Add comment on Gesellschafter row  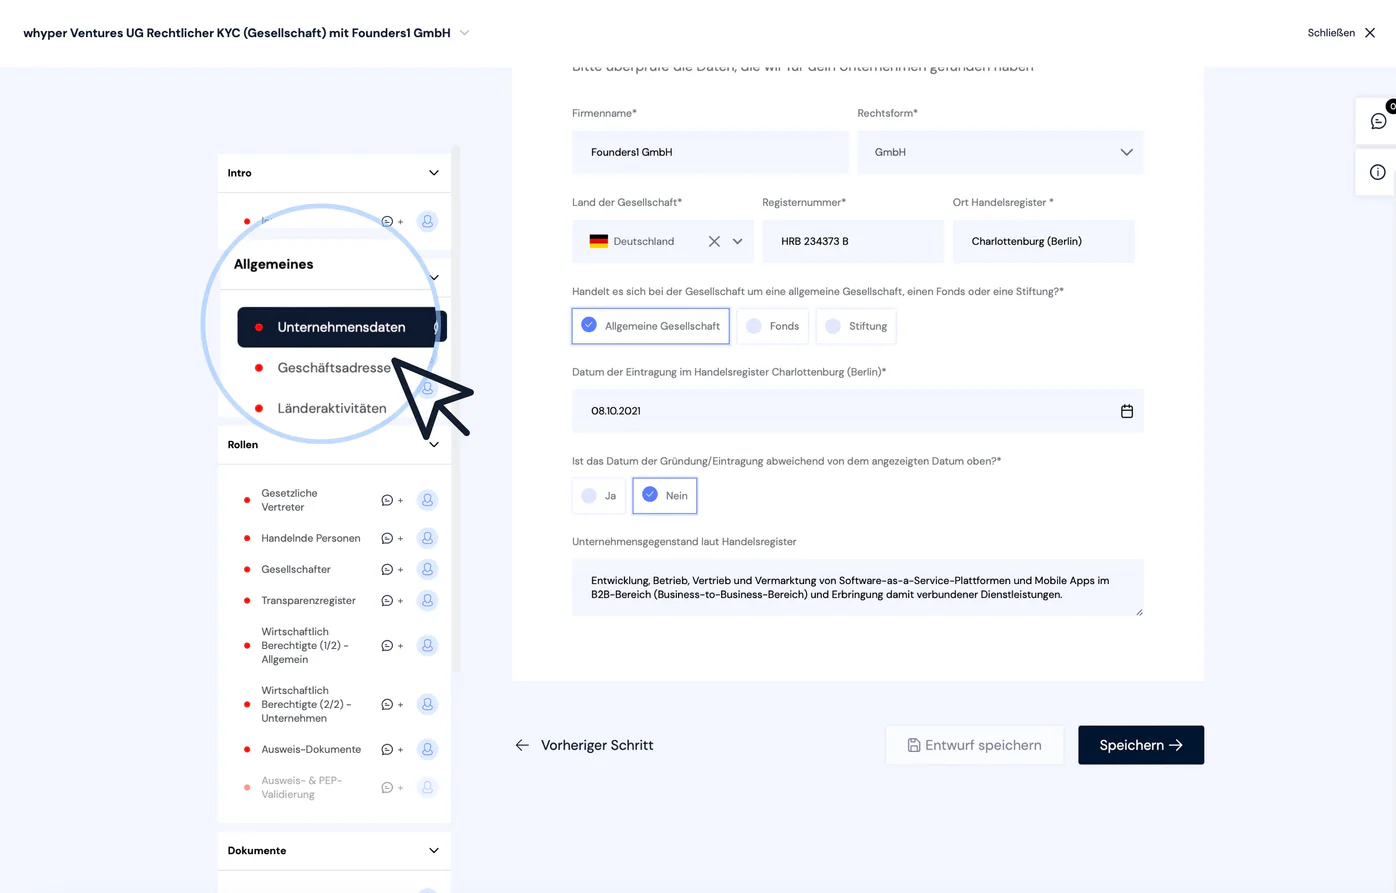(x=392, y=569)
